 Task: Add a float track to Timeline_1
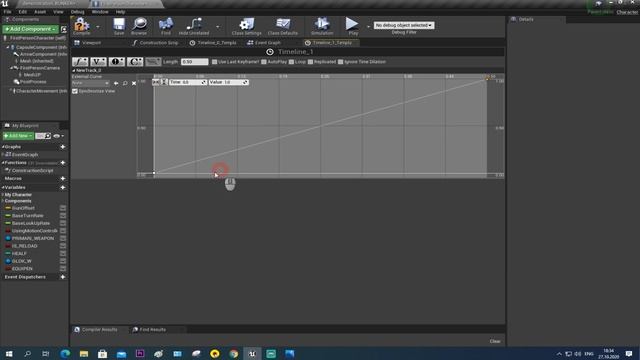pos(80,62)
